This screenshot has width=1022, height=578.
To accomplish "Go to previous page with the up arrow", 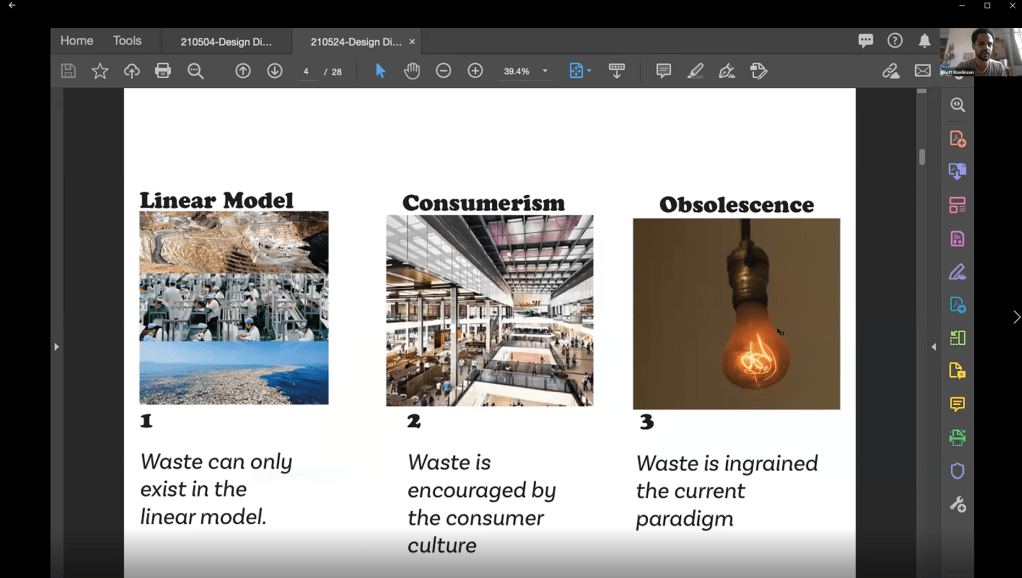I will point(243,71).
